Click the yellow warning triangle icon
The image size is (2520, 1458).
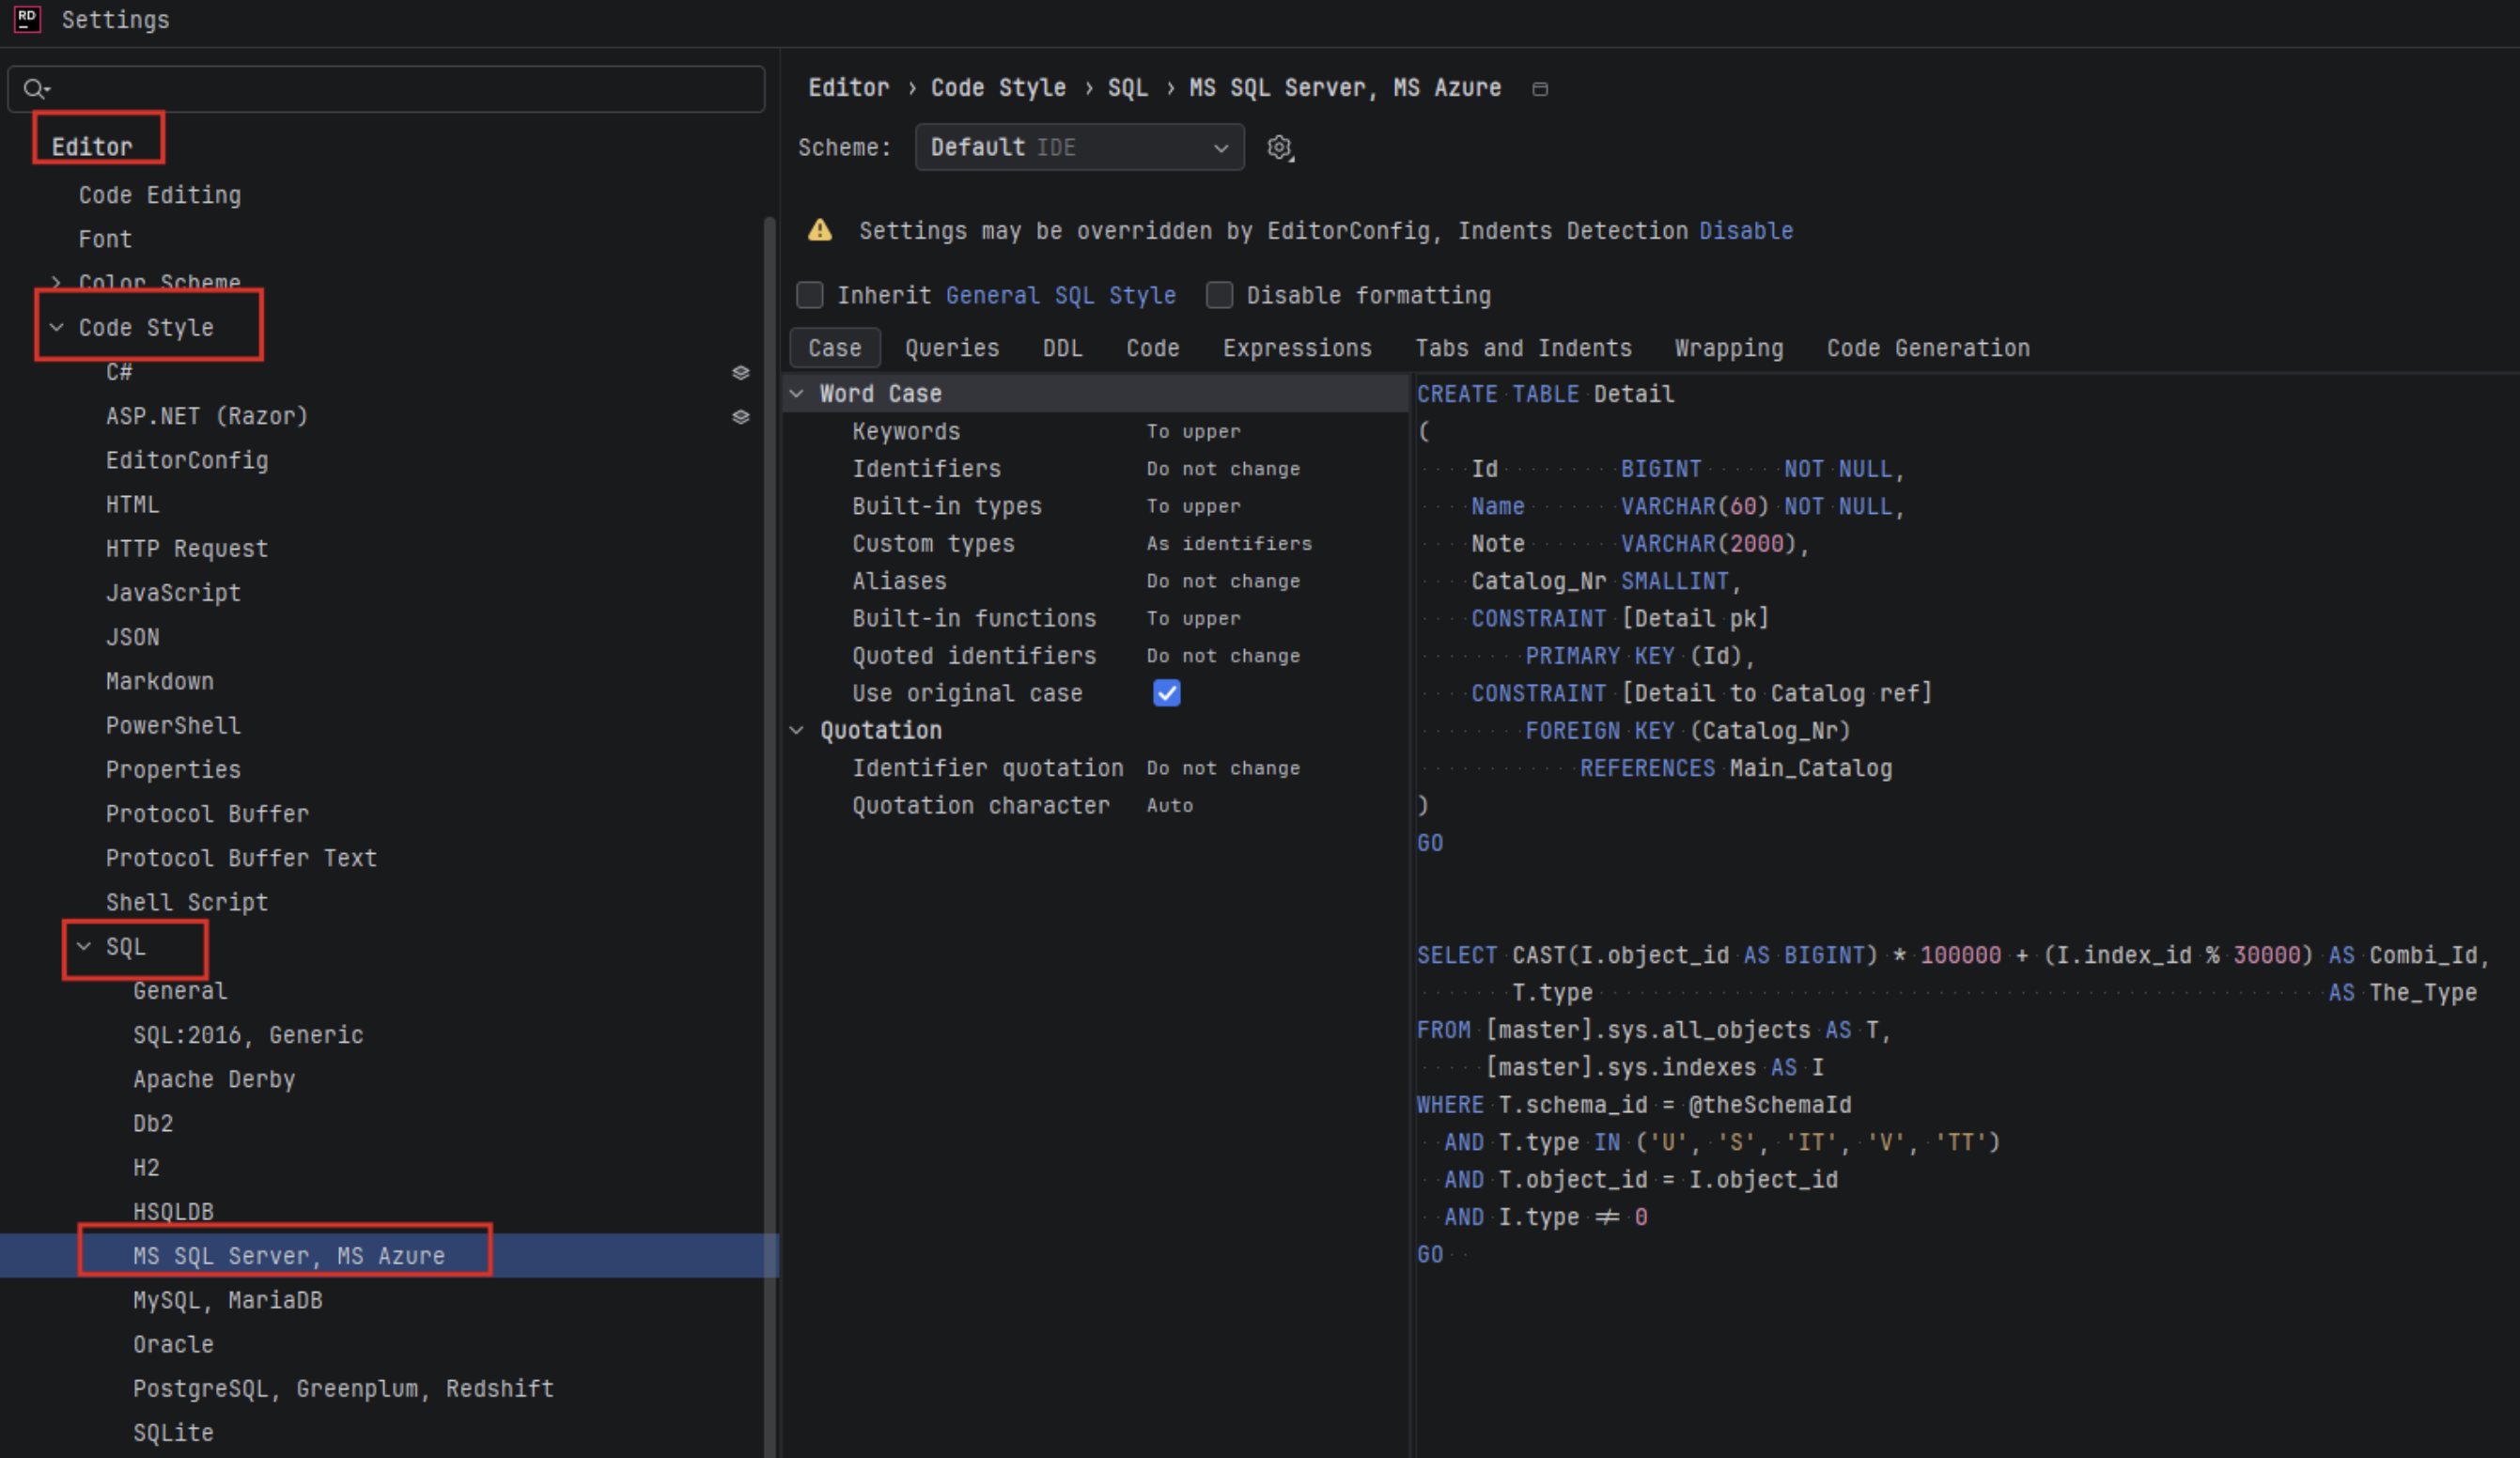820,230
